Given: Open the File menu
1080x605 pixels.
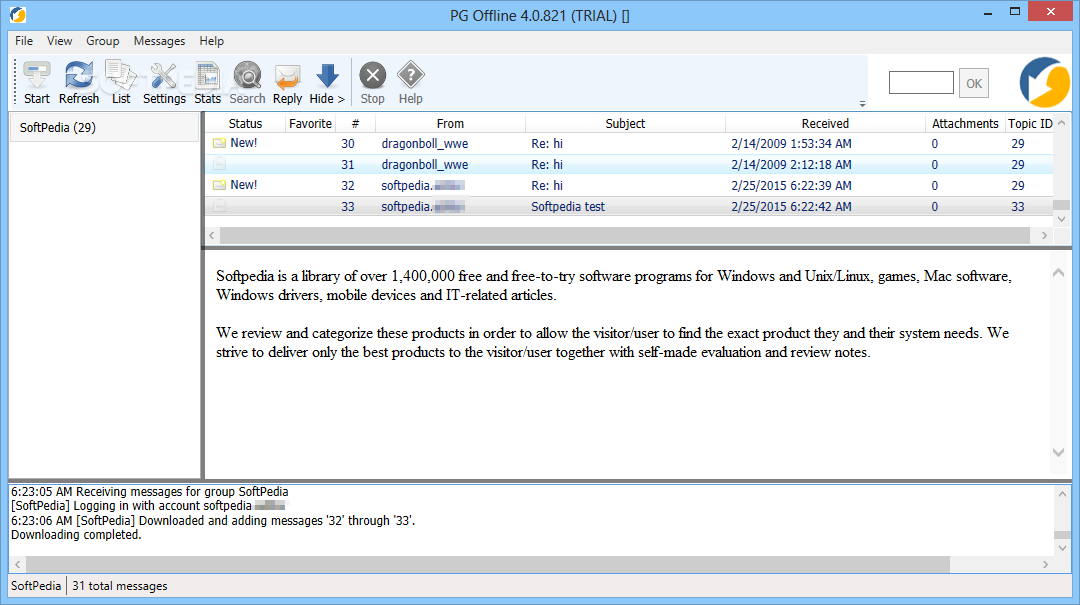Looking at the screenshot, I should pos(24,41).
